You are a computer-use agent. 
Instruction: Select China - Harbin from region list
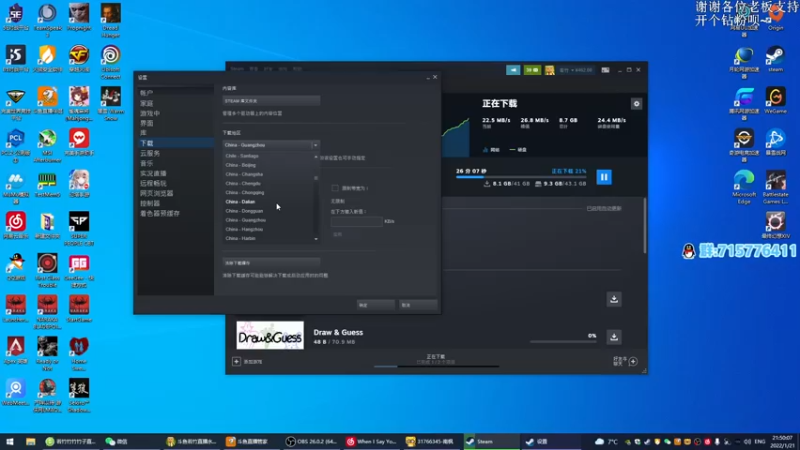241,238
